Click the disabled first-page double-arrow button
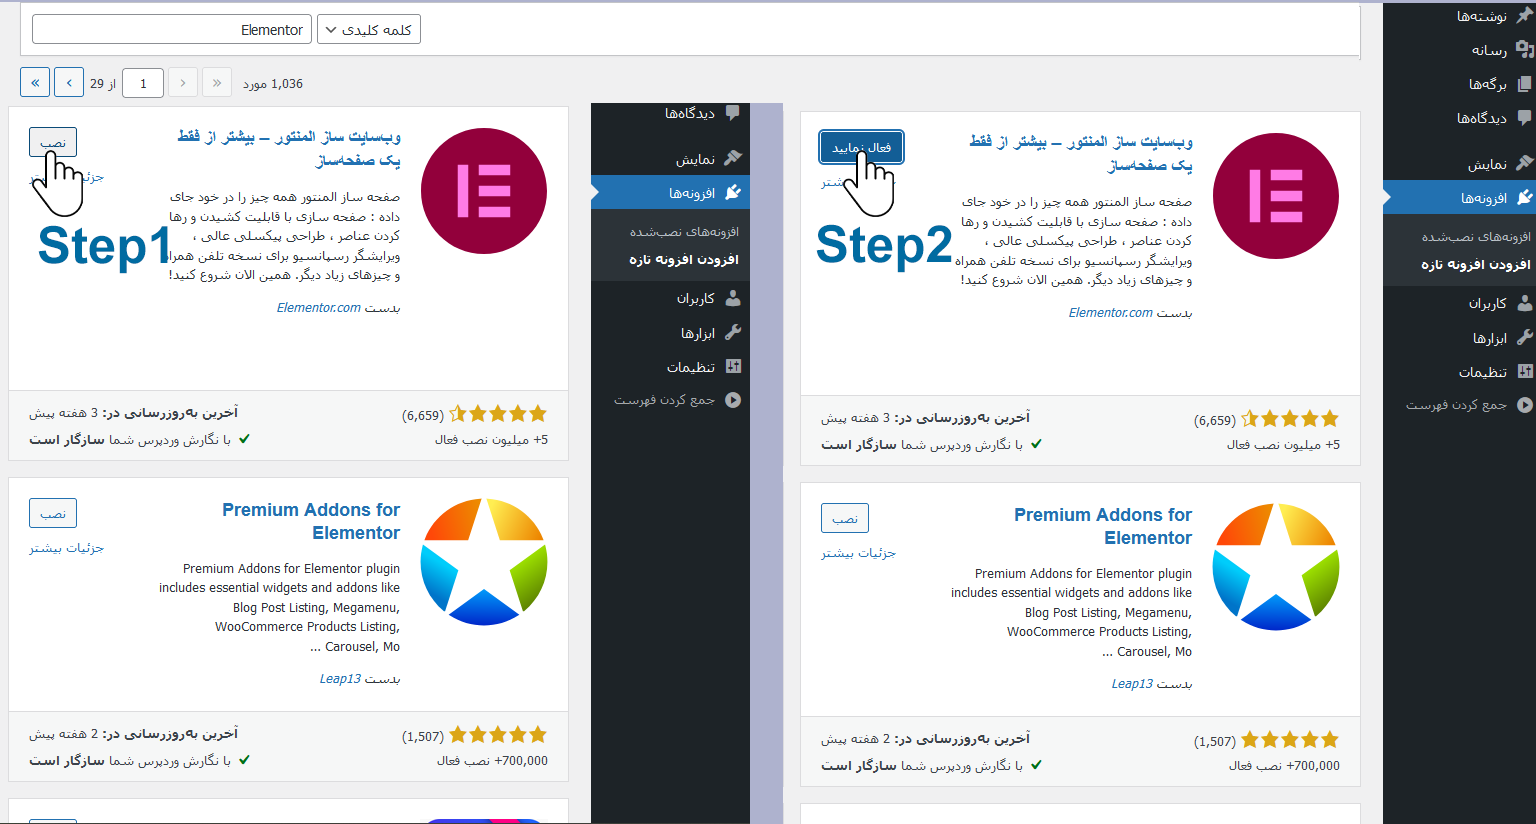Screen dimensions: 1536x824 click(217, 83)
